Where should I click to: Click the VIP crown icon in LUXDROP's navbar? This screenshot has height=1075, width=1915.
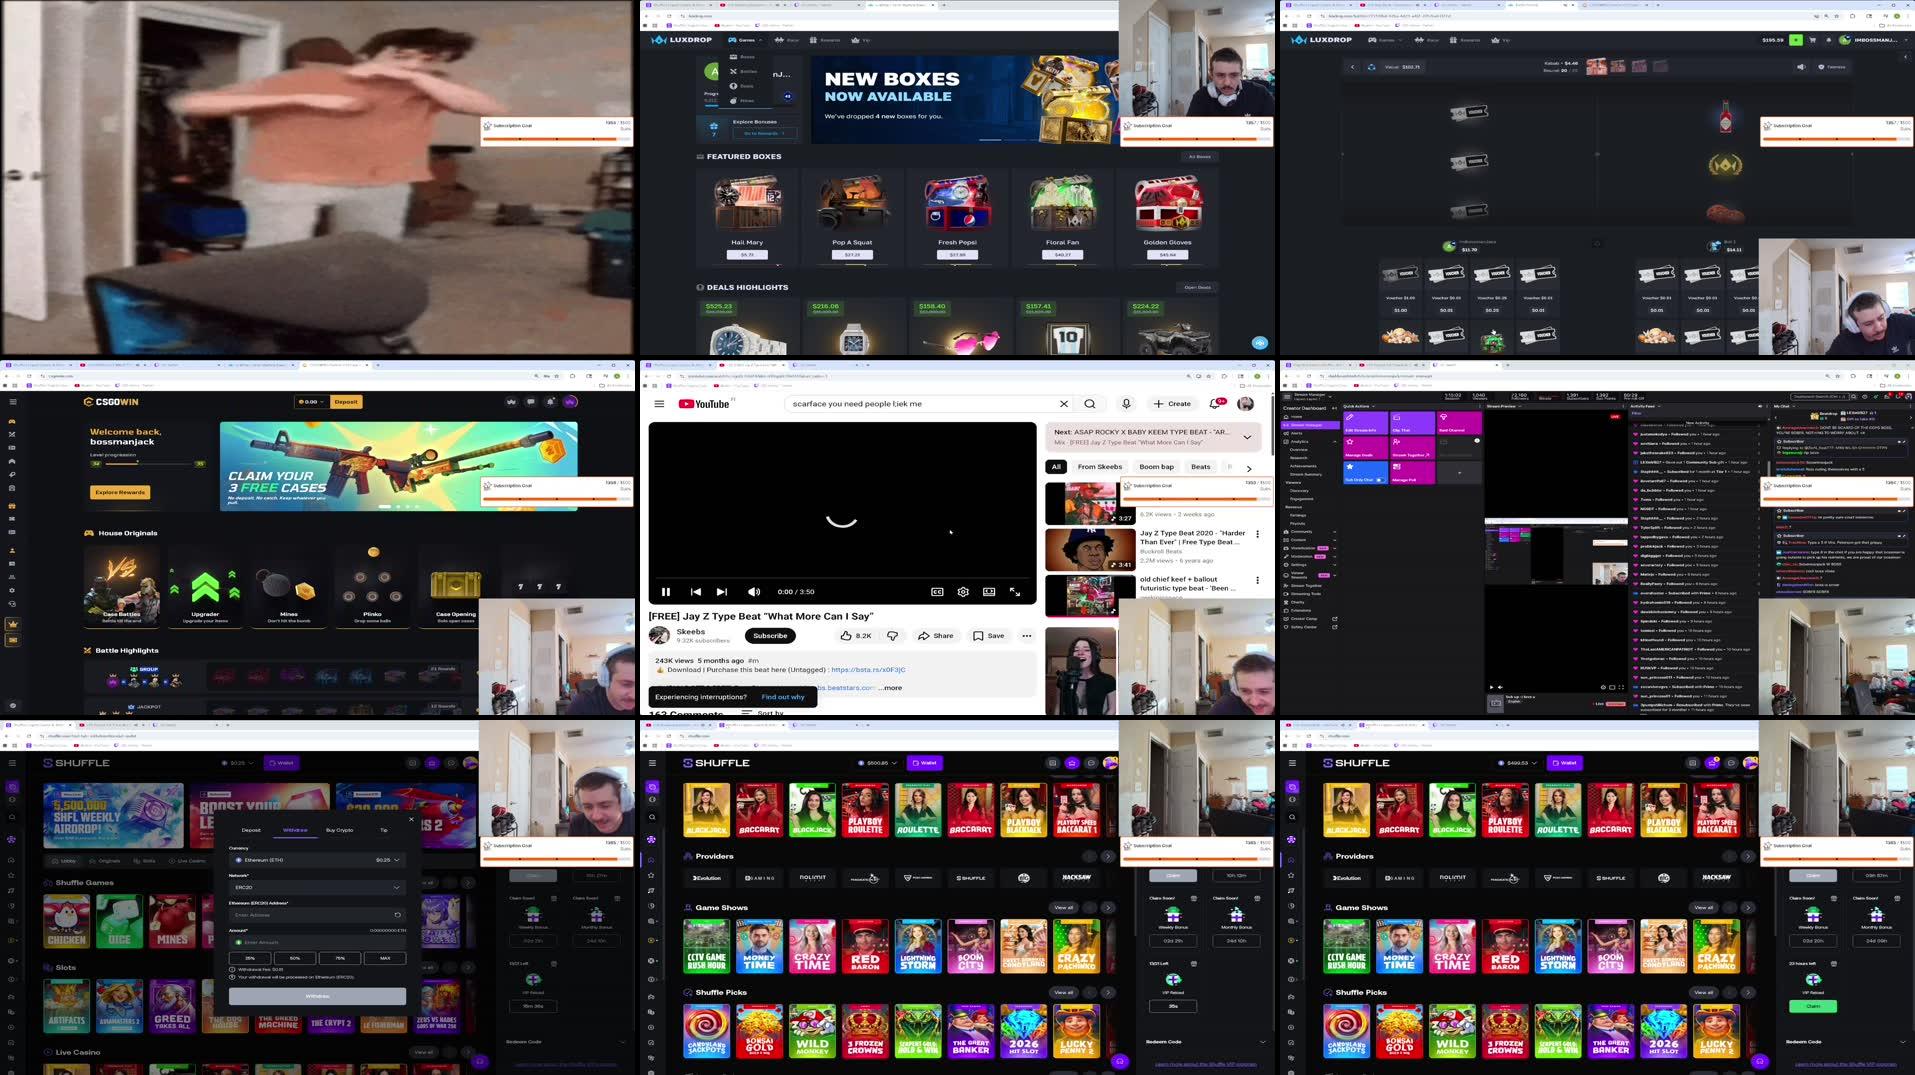click(x=858, y=40)
